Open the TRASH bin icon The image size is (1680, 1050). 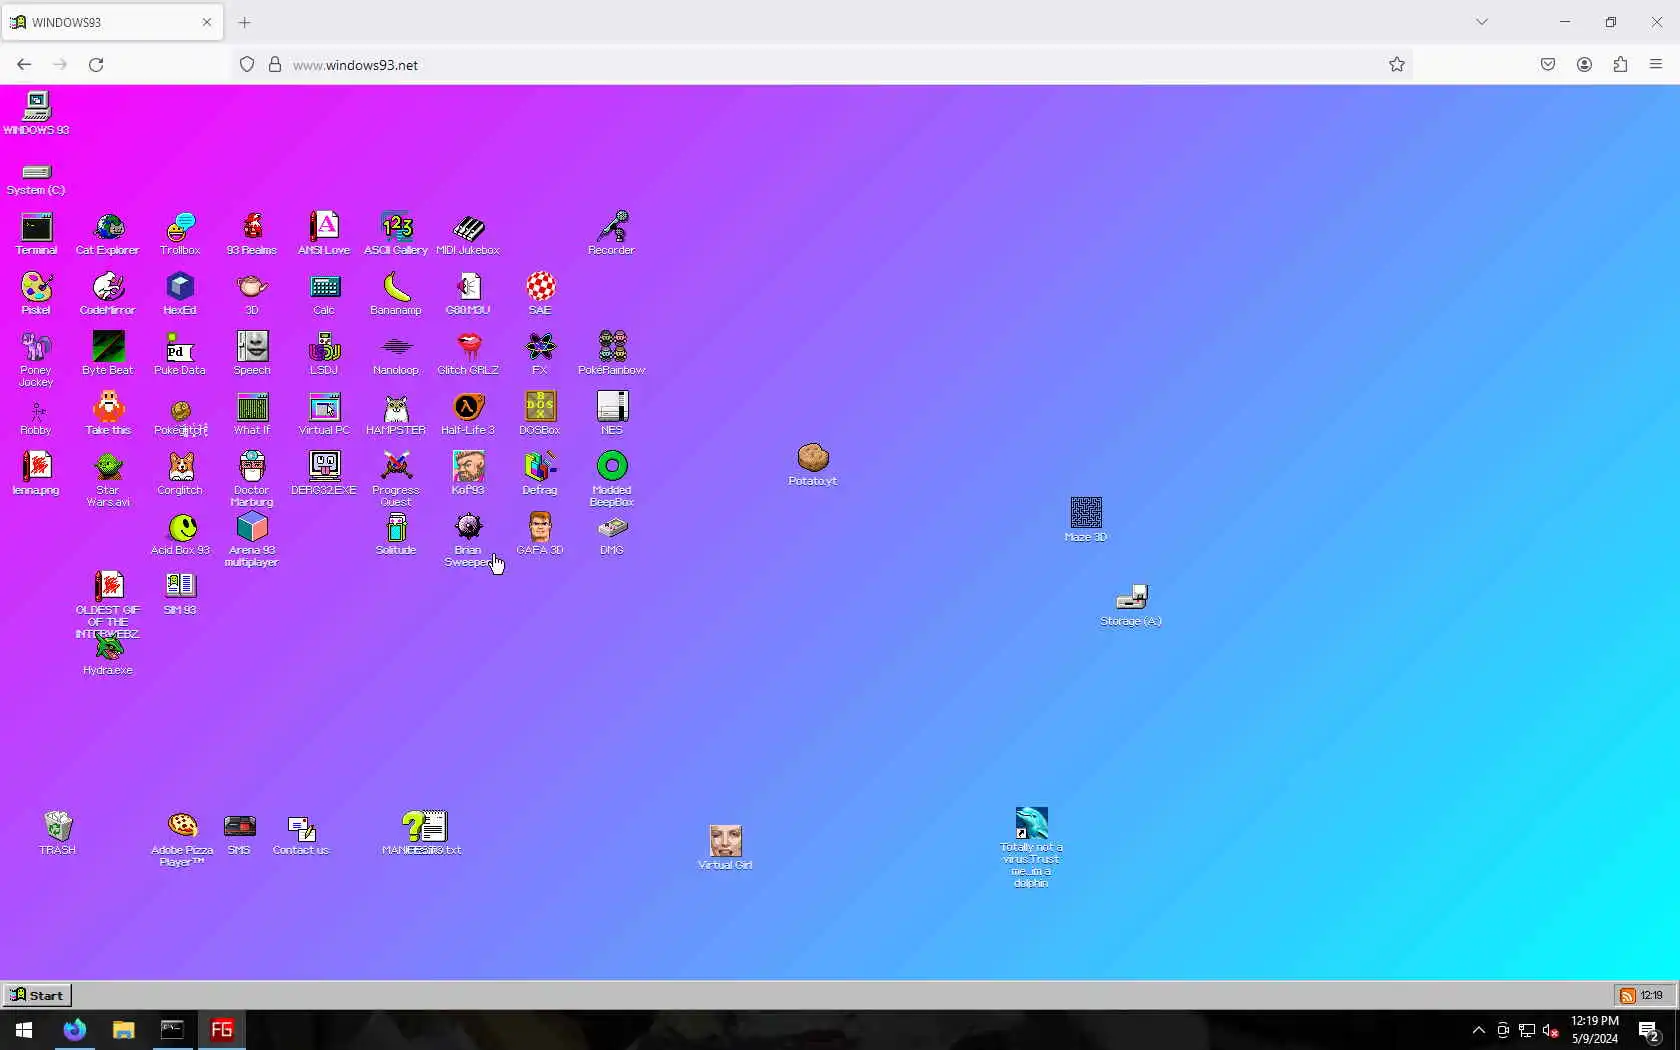tap(58, 833)
